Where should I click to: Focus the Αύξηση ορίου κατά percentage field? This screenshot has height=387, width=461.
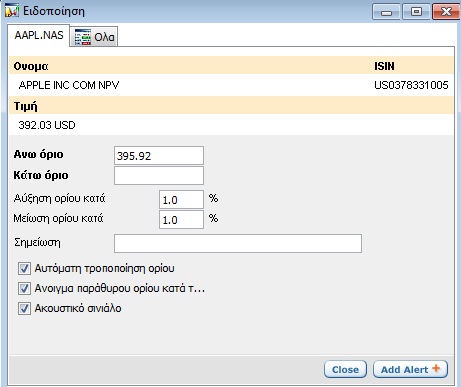coord(181,200)
